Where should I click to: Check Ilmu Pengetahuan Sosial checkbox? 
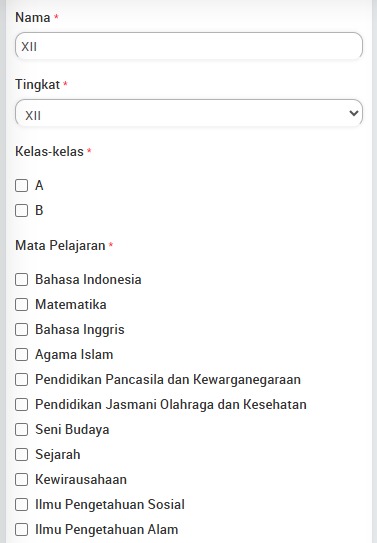pyautogui.click(x=21, y=504)
